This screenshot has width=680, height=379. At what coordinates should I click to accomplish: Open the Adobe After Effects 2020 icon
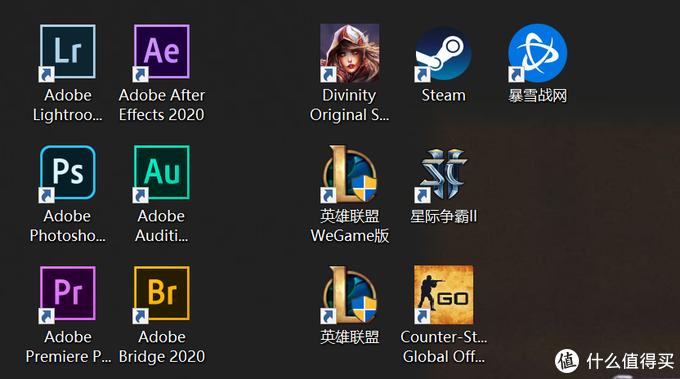click(162, 52)
